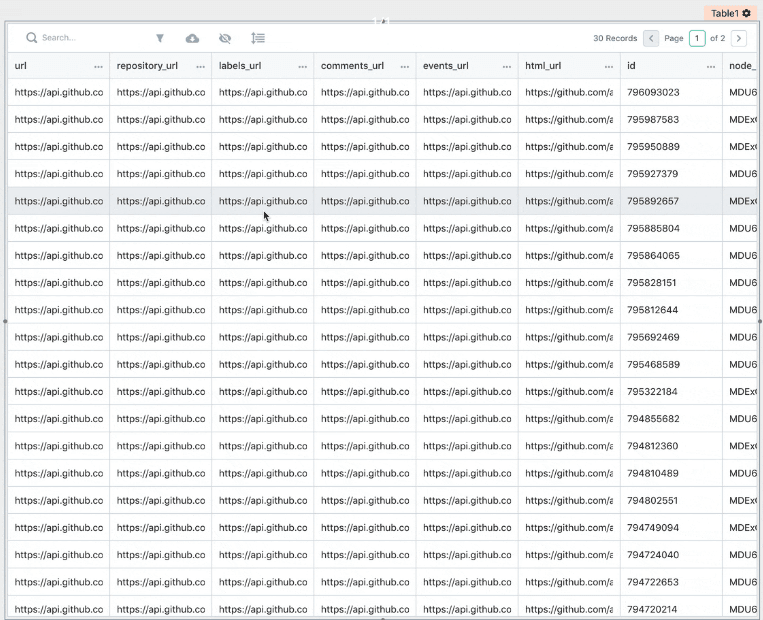Go to next page with right chevron
763x620 pixels.
tap(739, 38)
